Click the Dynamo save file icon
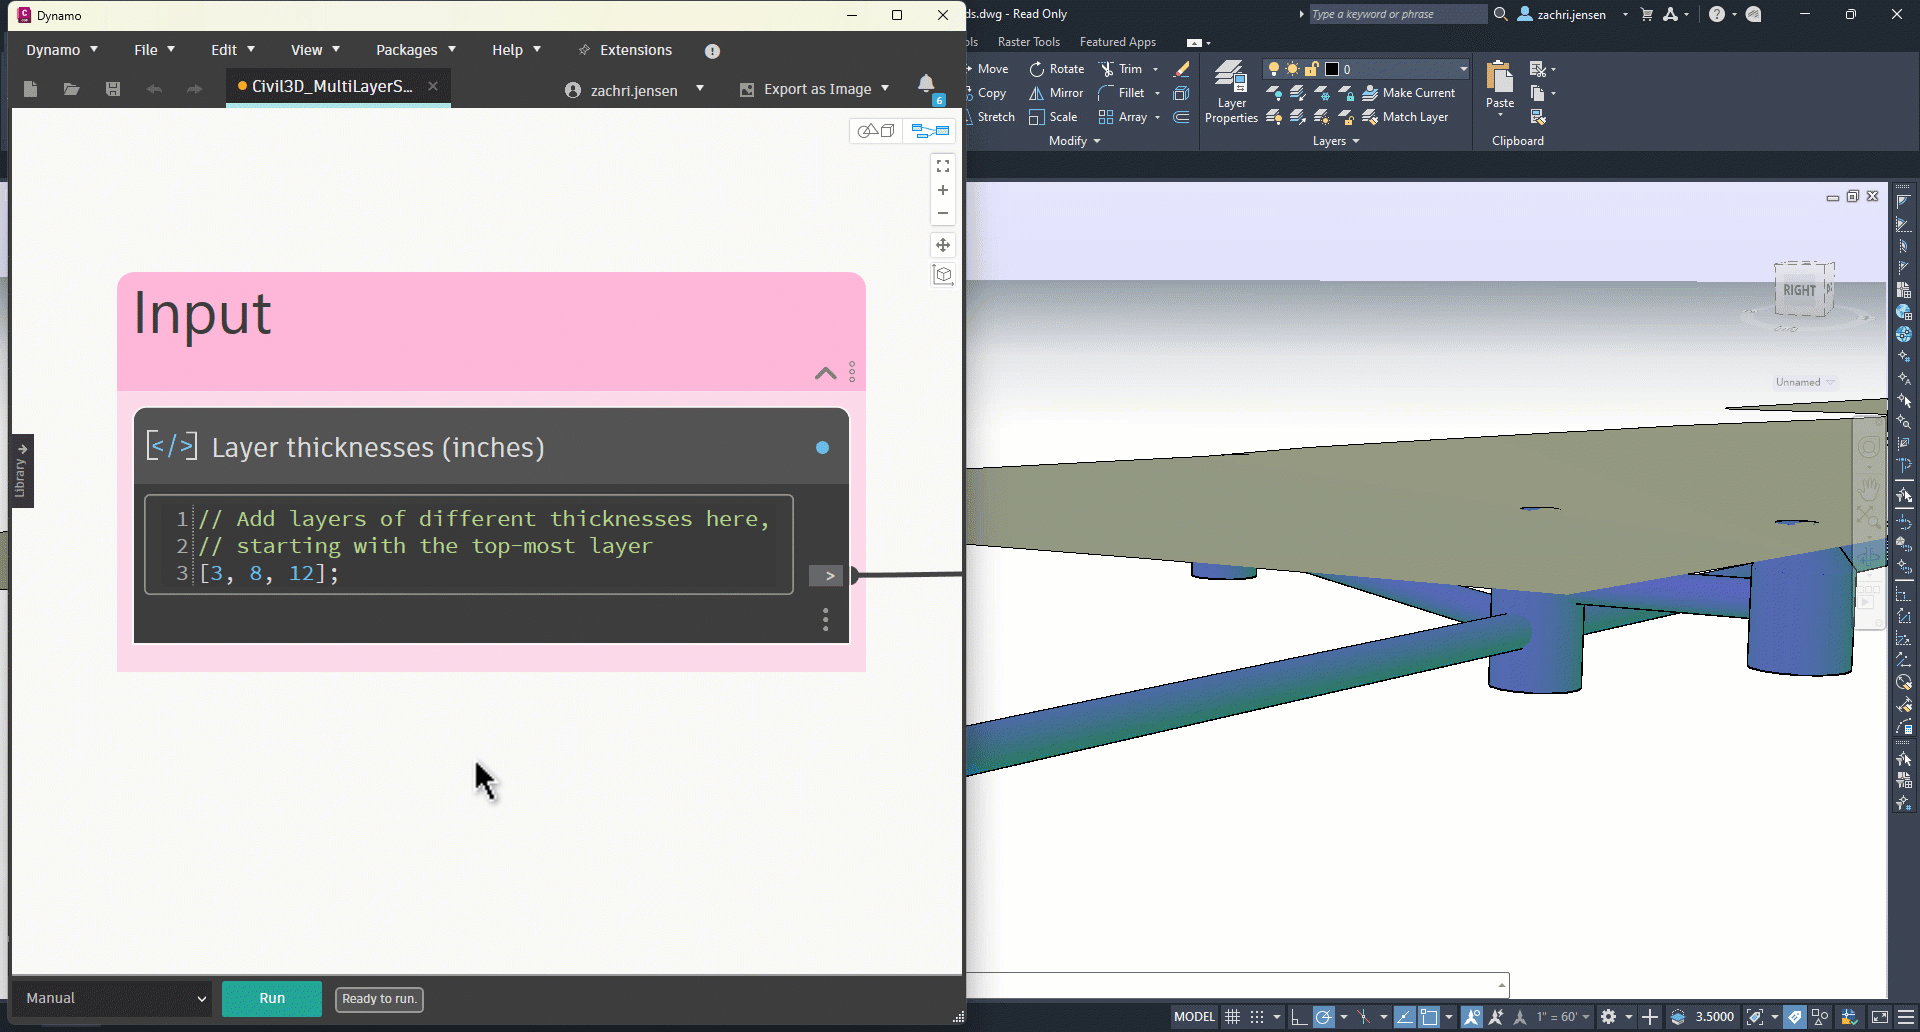 pyautogui.click(x=113, y=89)
